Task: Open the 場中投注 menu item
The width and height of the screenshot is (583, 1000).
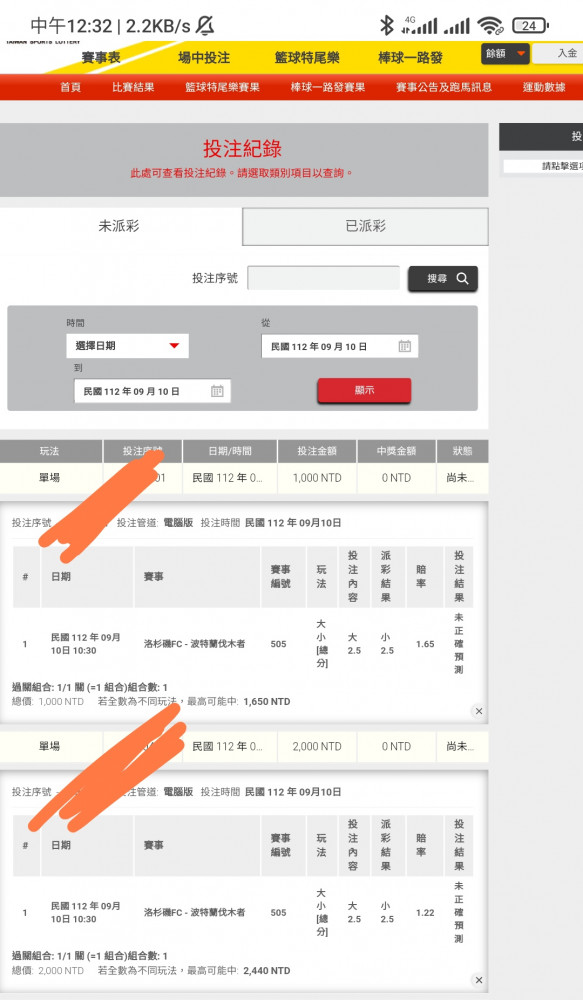Action: tap(204, 58)
